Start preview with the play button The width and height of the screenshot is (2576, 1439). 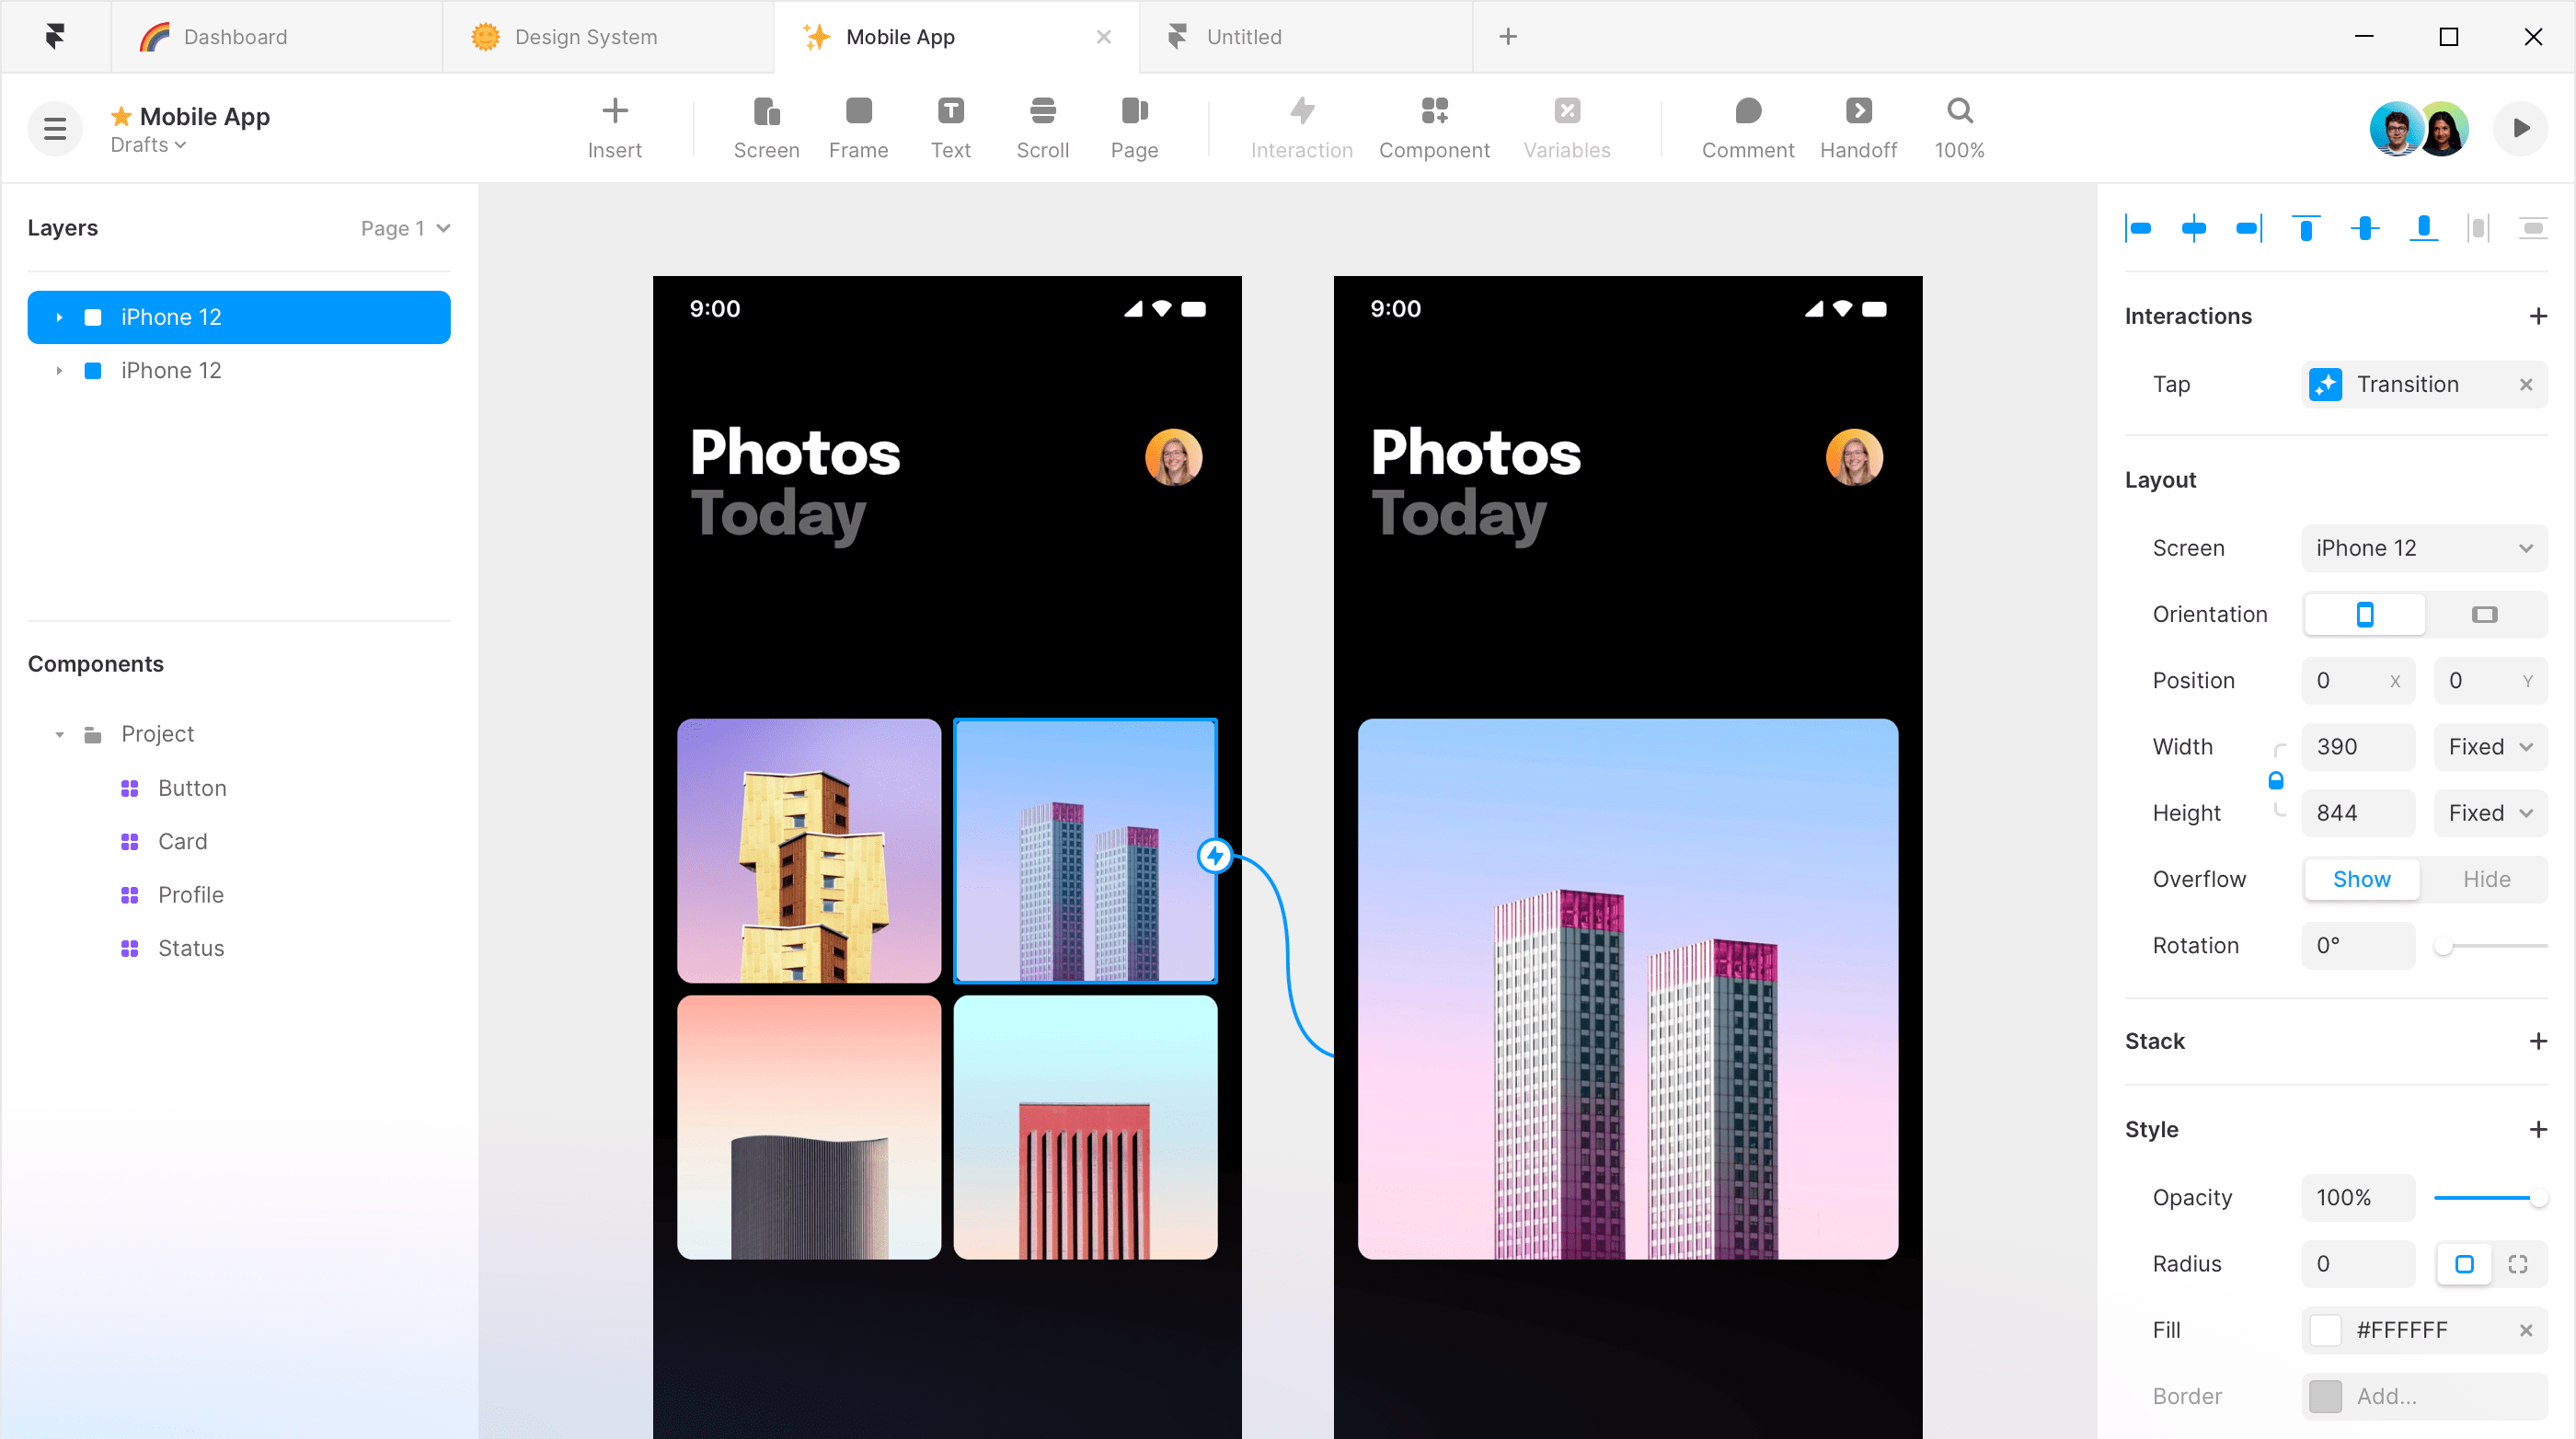tap(2520, 128)
